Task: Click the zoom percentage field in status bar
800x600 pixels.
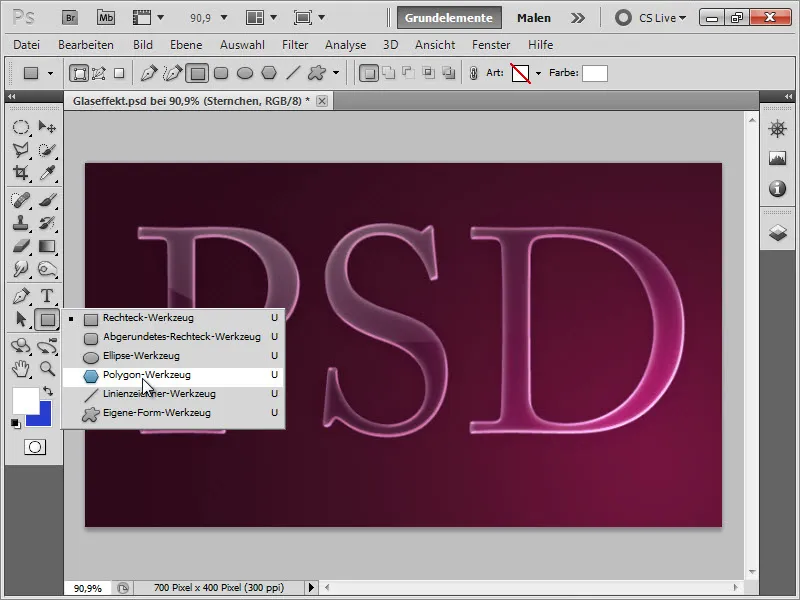Action: click(88, 588)
